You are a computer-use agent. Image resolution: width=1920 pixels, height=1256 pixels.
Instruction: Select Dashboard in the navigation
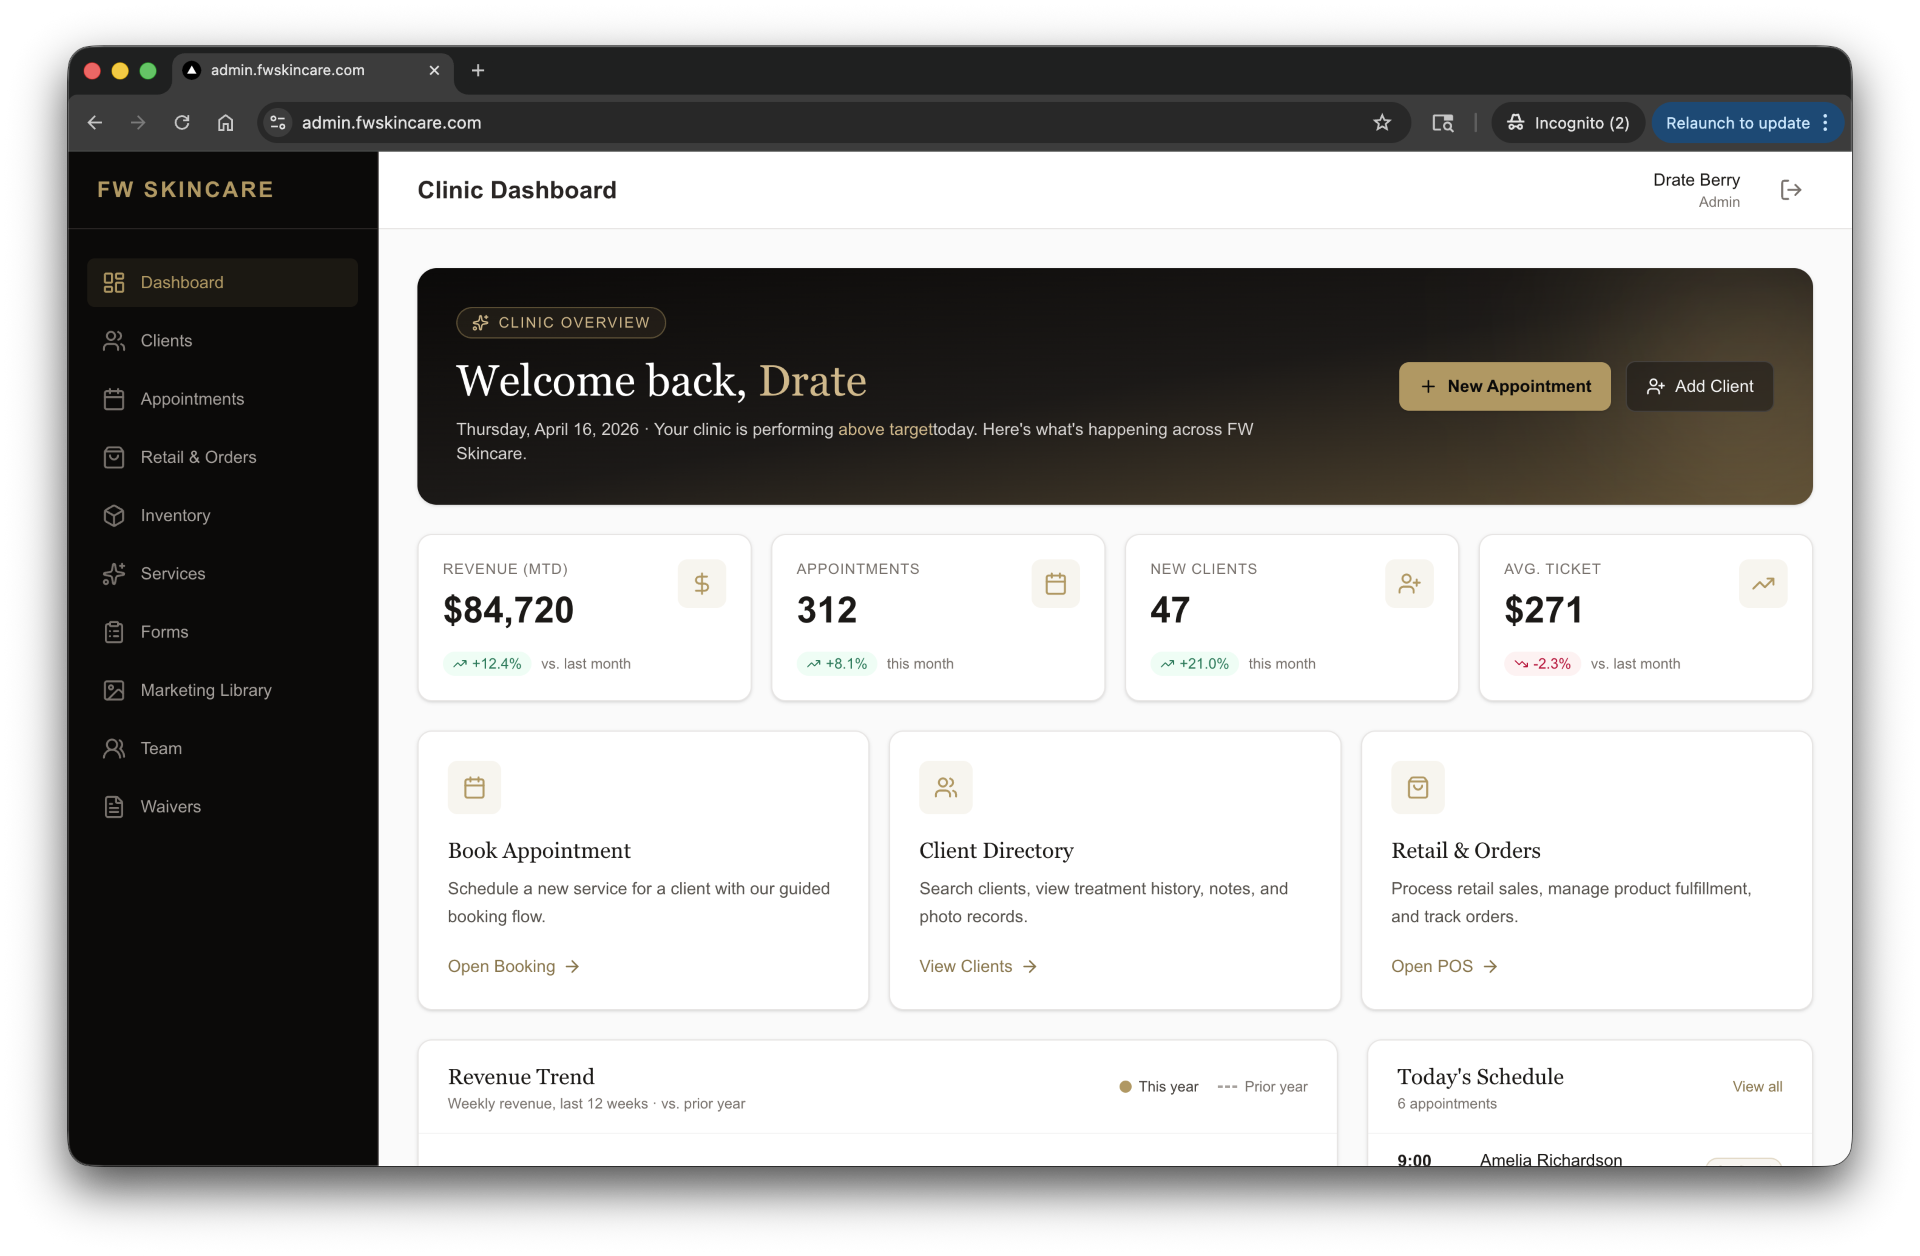click(x=180, y=282)
